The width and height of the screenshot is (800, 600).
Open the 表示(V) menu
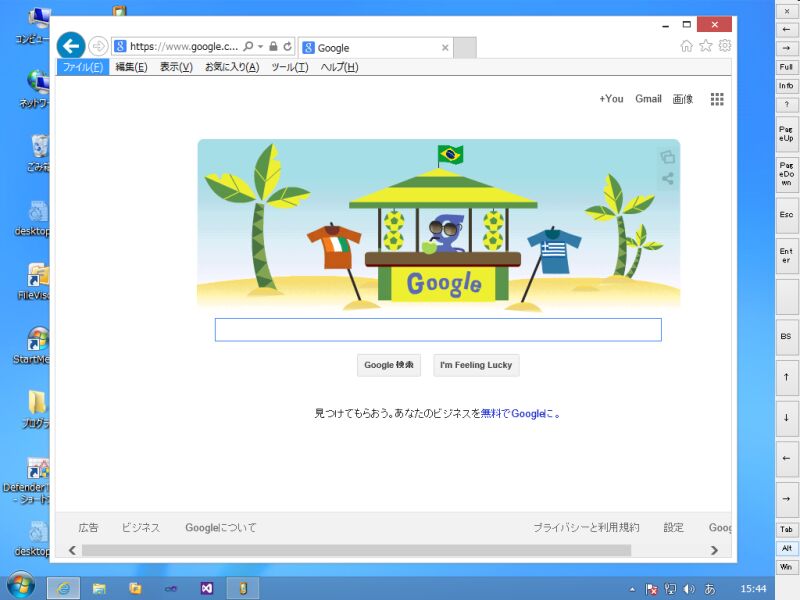pyautogui.click(x=176, y=67)
